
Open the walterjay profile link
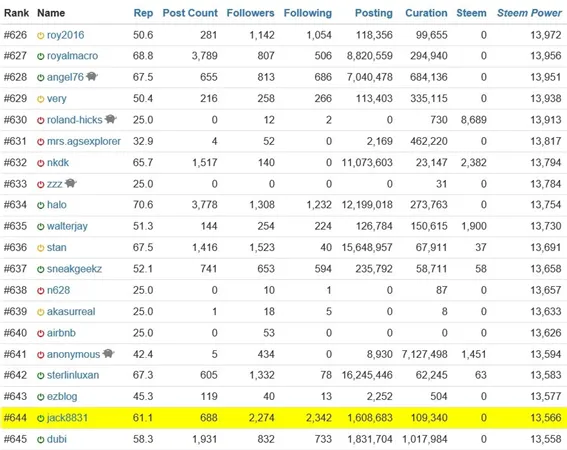(x=67, y=226)
